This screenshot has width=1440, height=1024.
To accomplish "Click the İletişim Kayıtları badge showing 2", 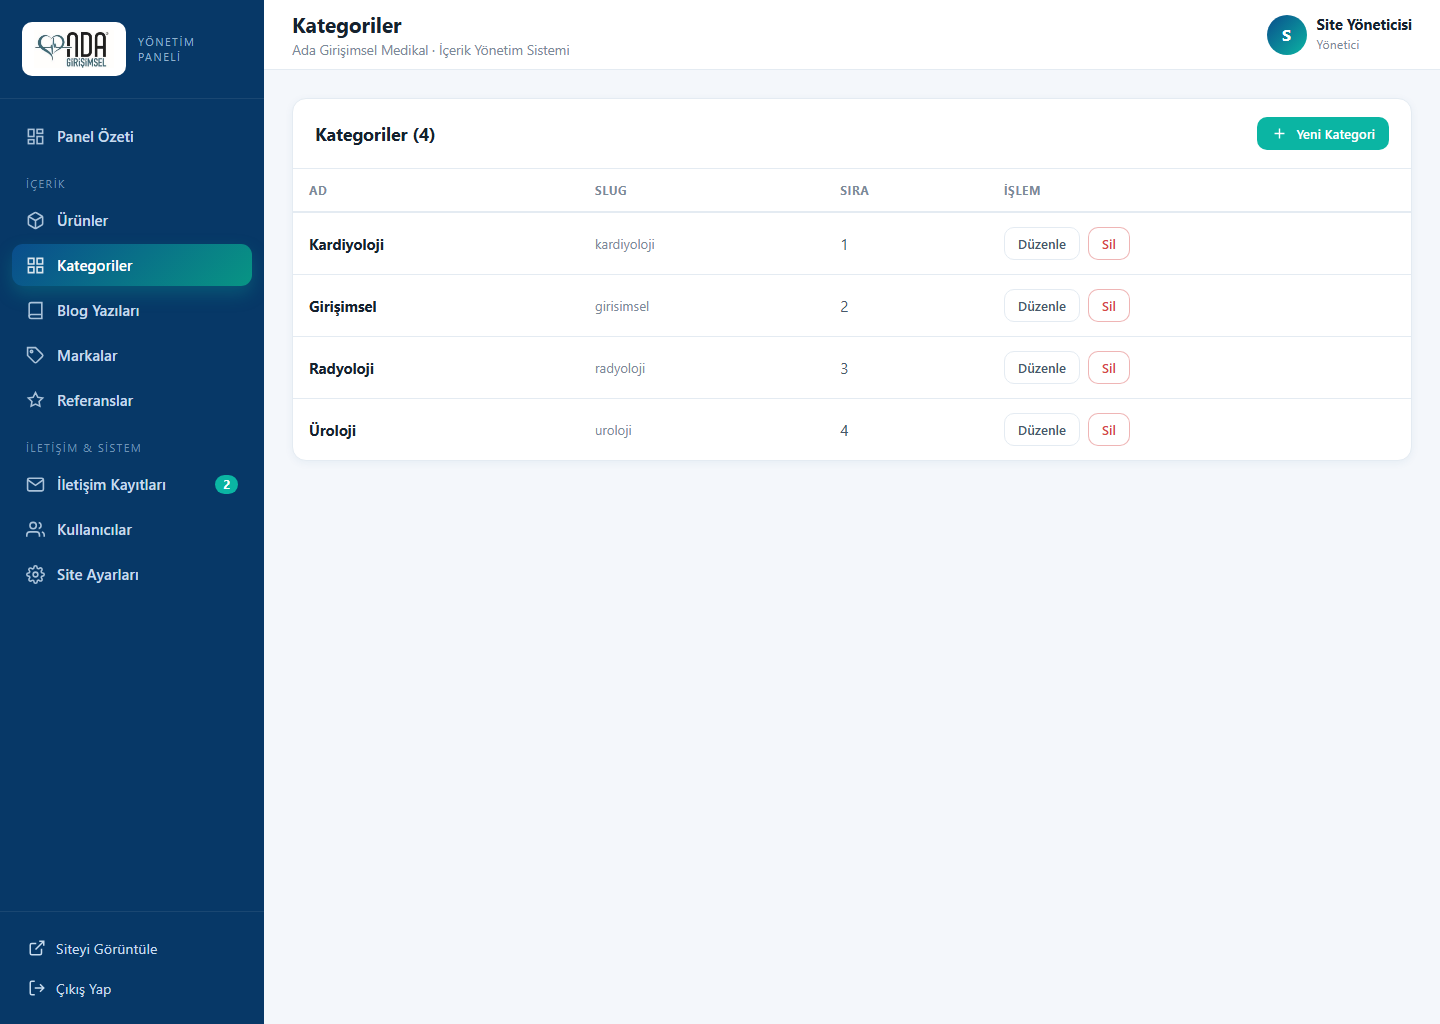I will pyautogui.click(x=226, y=485).
